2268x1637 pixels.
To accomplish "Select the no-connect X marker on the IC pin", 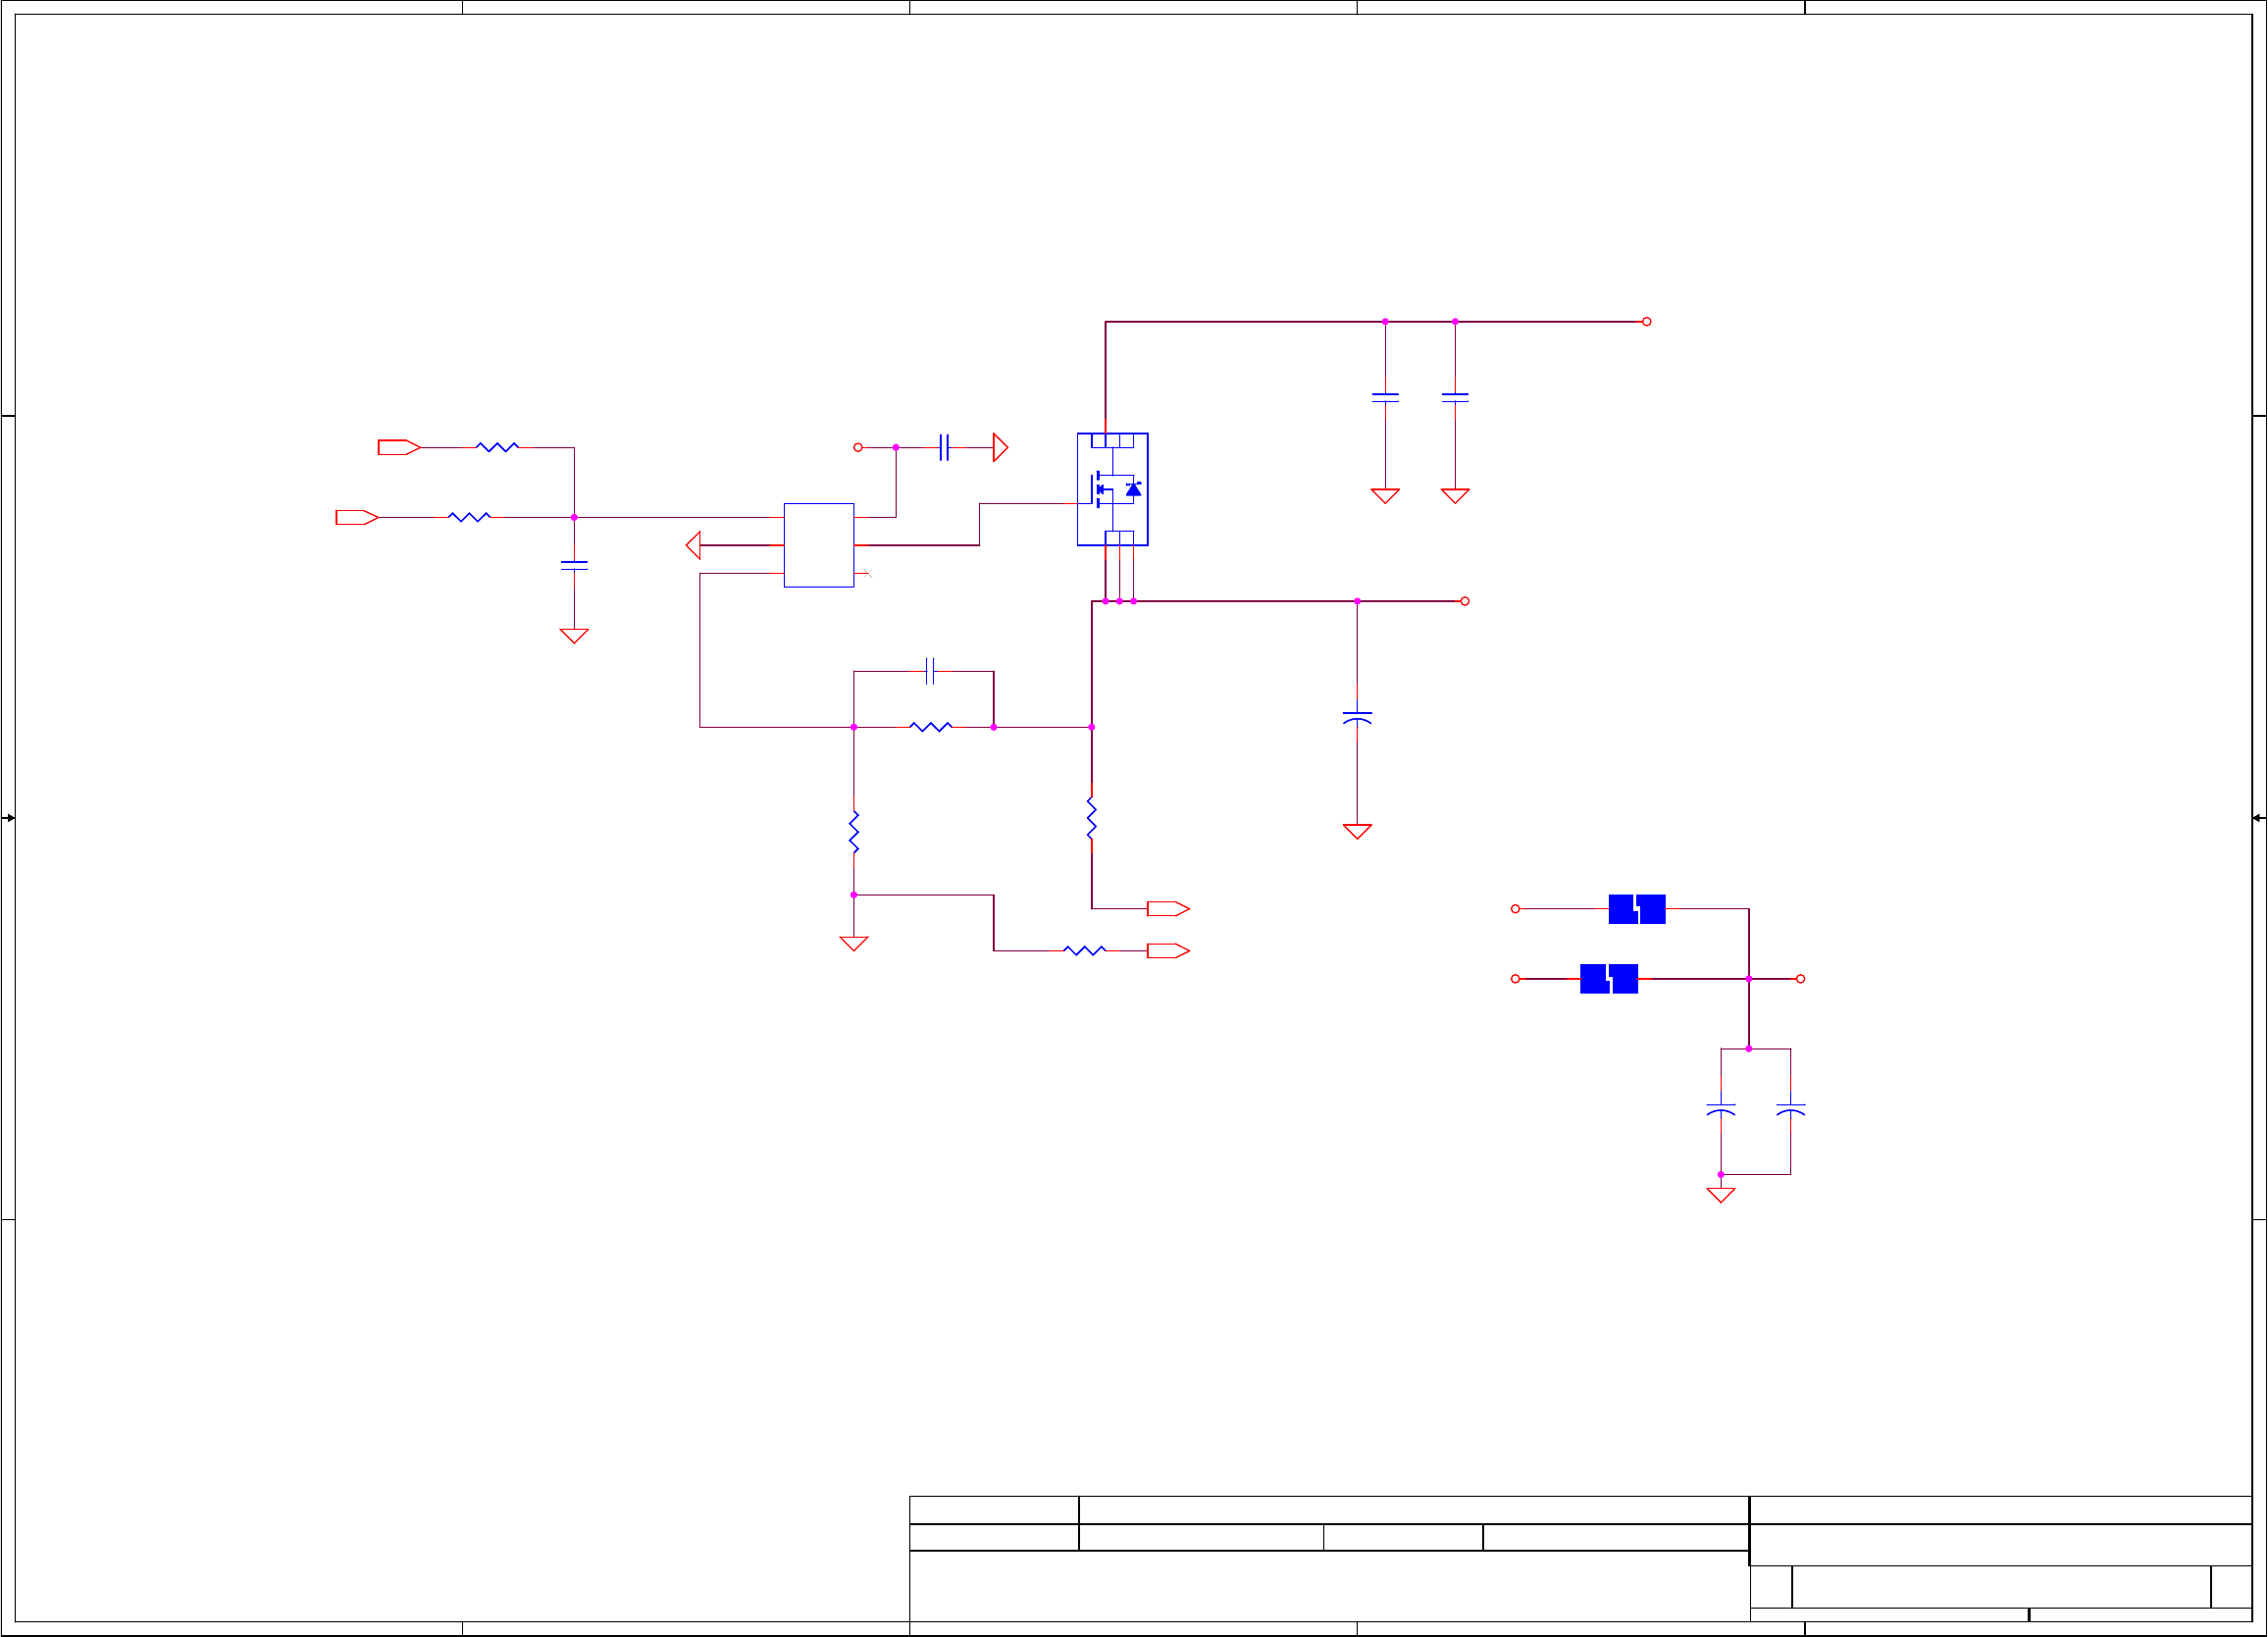I will (x=867, y=573).
